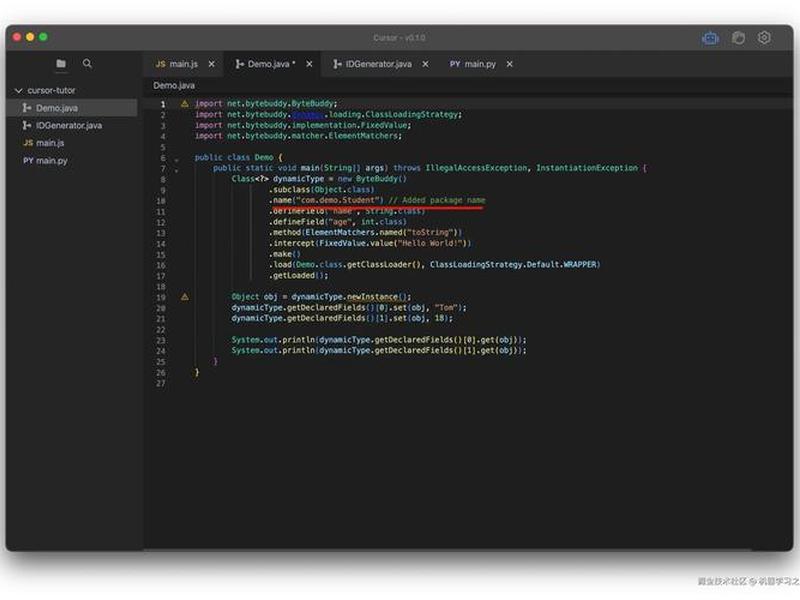This screenshot has width=800, height=600.
Task: Open settings gear icon
Action: (x=764, y=38)
